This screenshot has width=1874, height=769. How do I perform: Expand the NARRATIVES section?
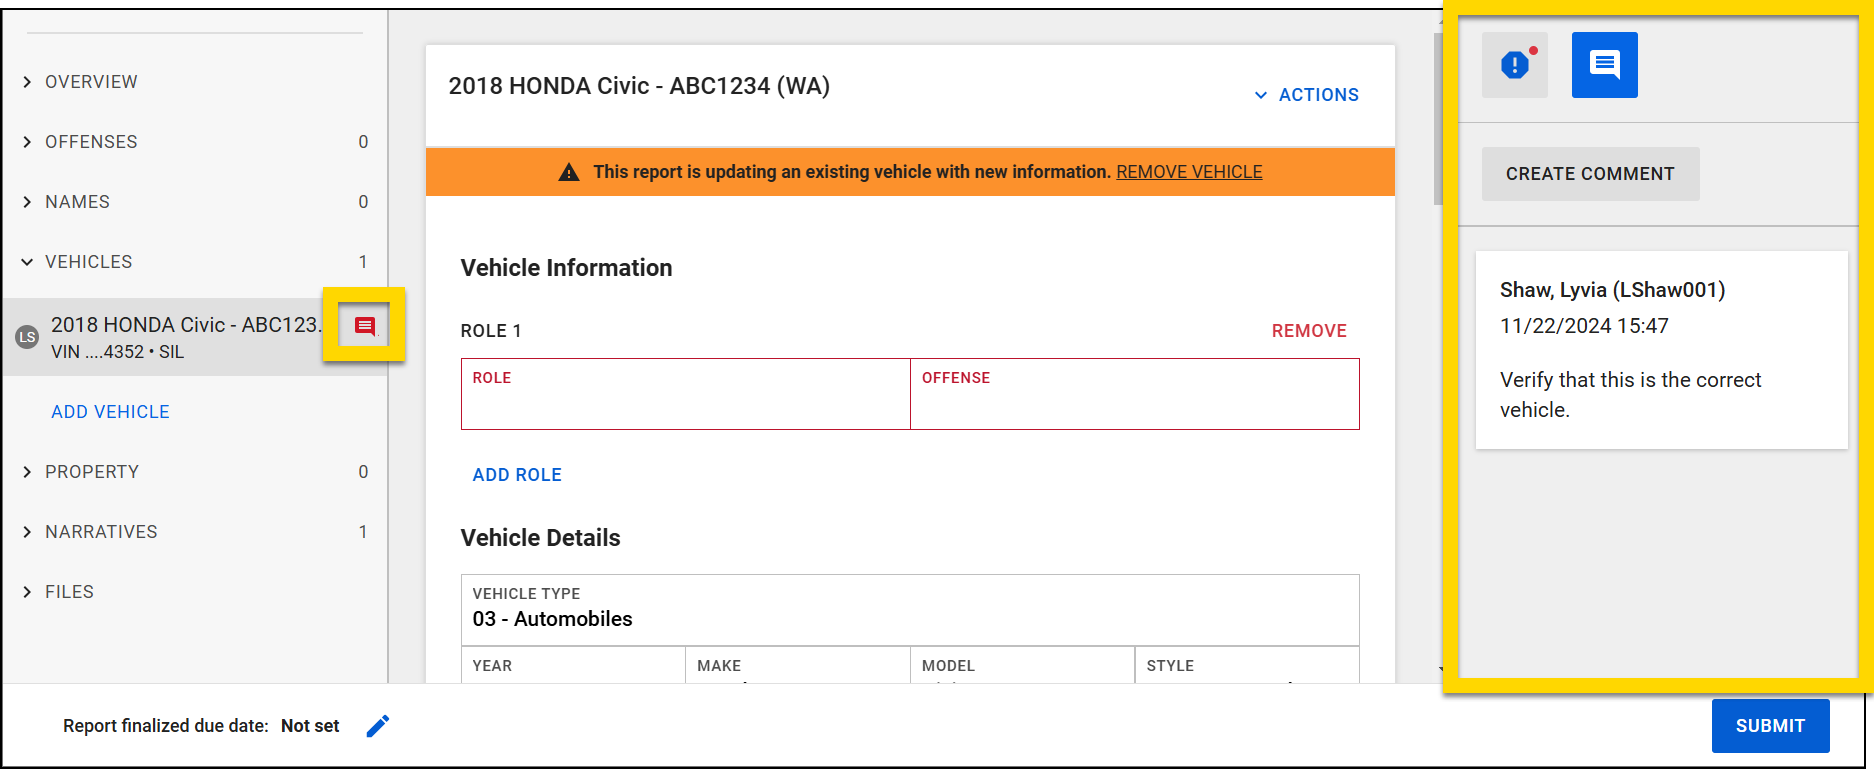point(101,531)
